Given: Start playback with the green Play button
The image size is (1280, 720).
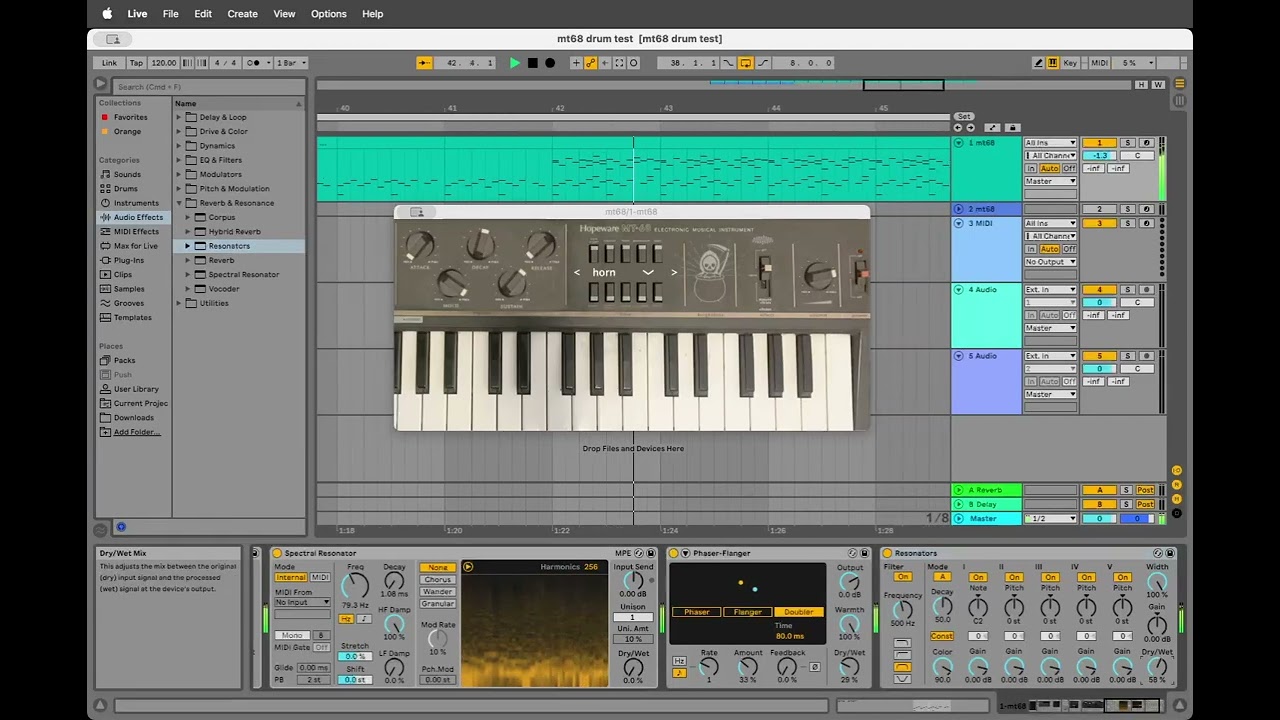Looking at the screenshot, I should click(515, 63).
